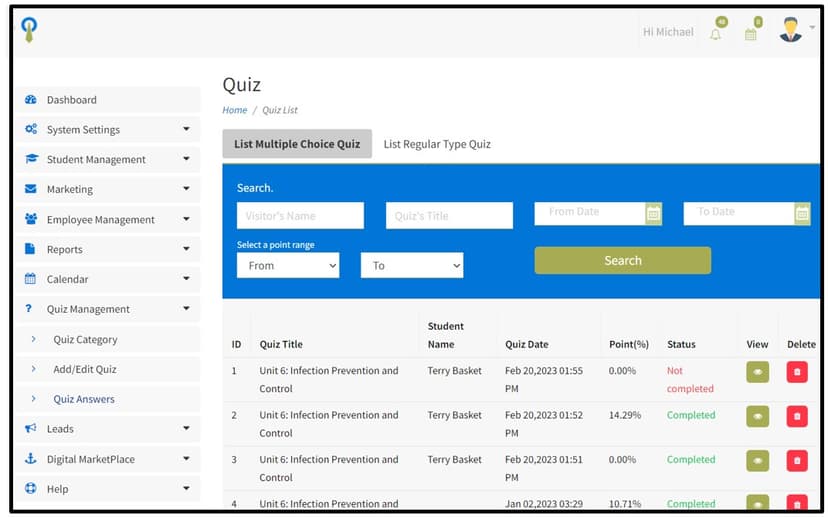Open the From Date calendar picker icon
Screen dimensions: 828x518
pos(653,213)
